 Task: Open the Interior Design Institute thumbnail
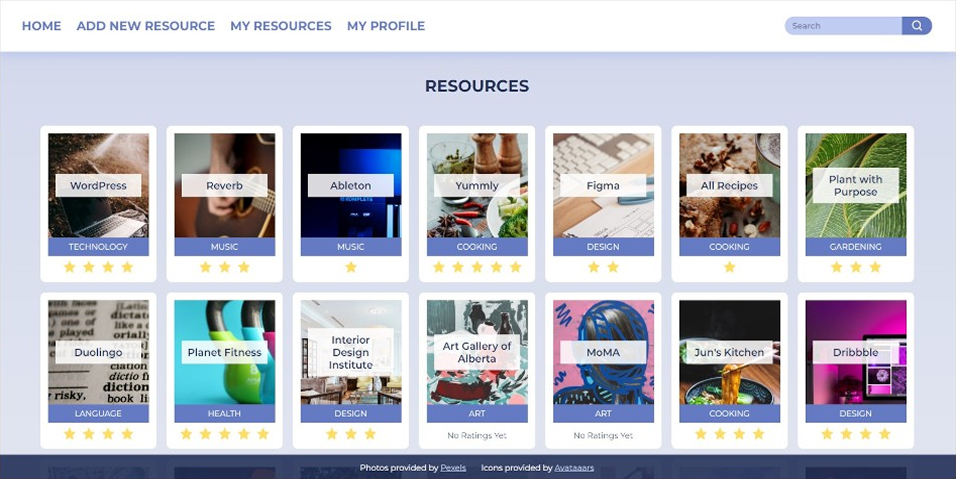pyautogui.click(x=351, y=352)
